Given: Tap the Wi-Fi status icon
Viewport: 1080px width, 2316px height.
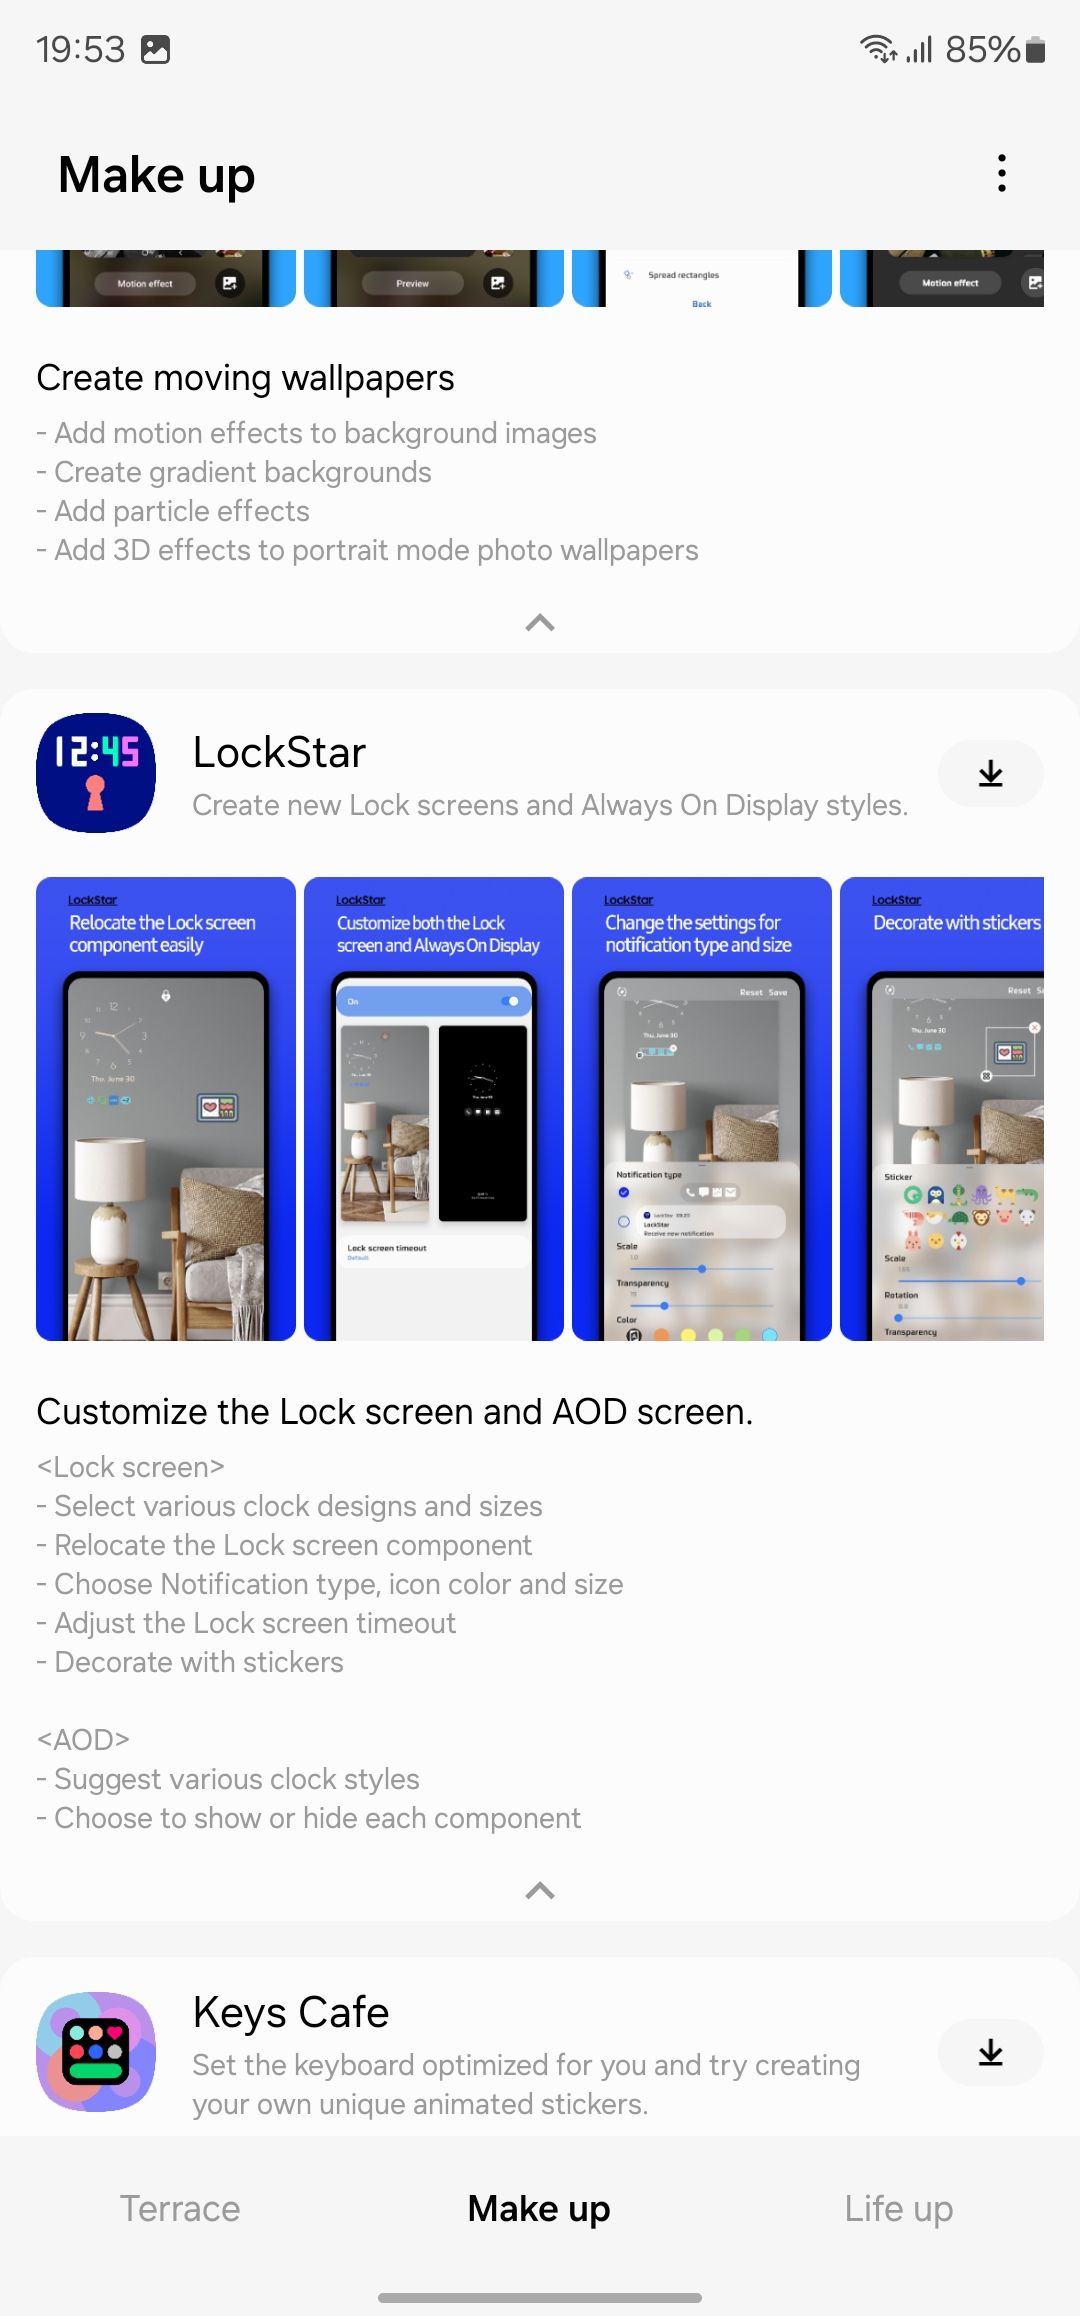Looking at the screenshot, I should 878,49.
